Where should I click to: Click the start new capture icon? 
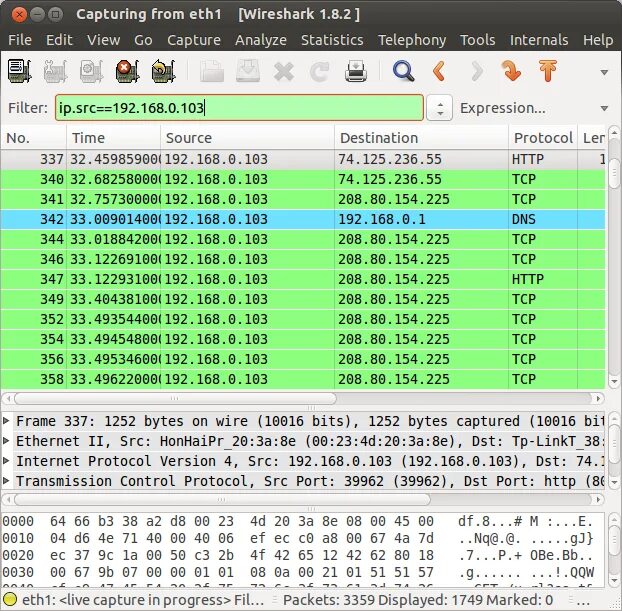(91, 71)
